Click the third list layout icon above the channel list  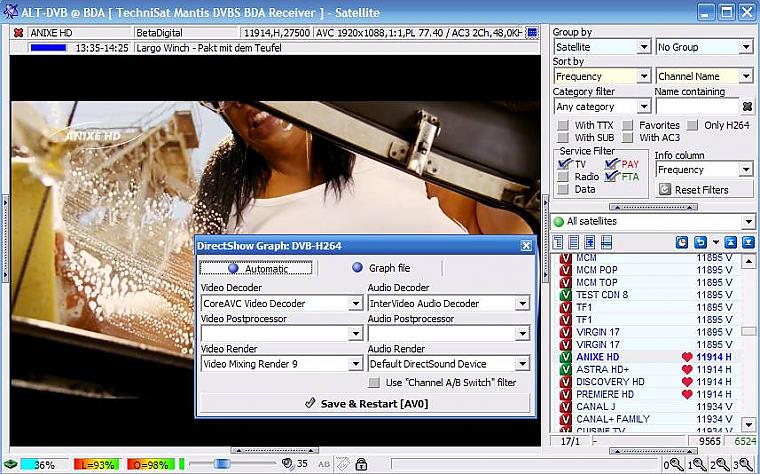click(x=590, y=242)
